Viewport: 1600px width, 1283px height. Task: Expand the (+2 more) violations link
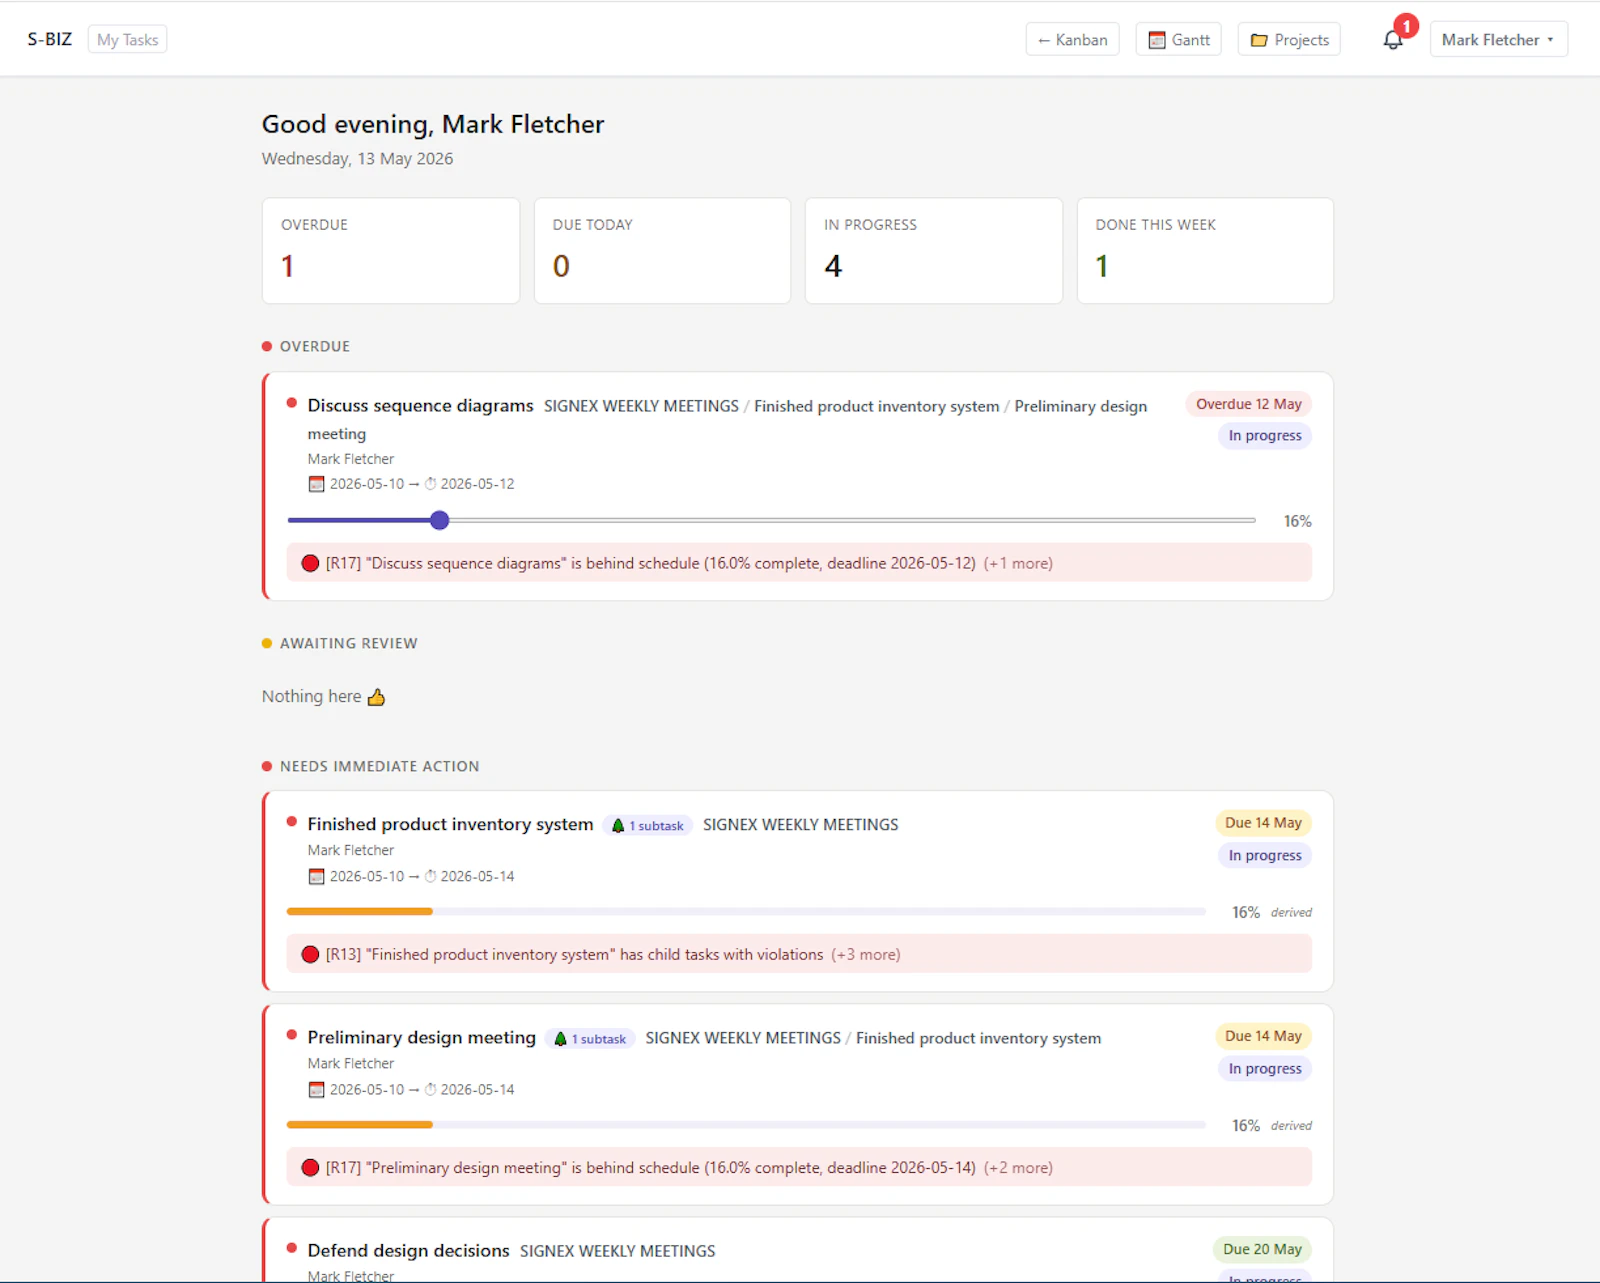point(1018,1167)
